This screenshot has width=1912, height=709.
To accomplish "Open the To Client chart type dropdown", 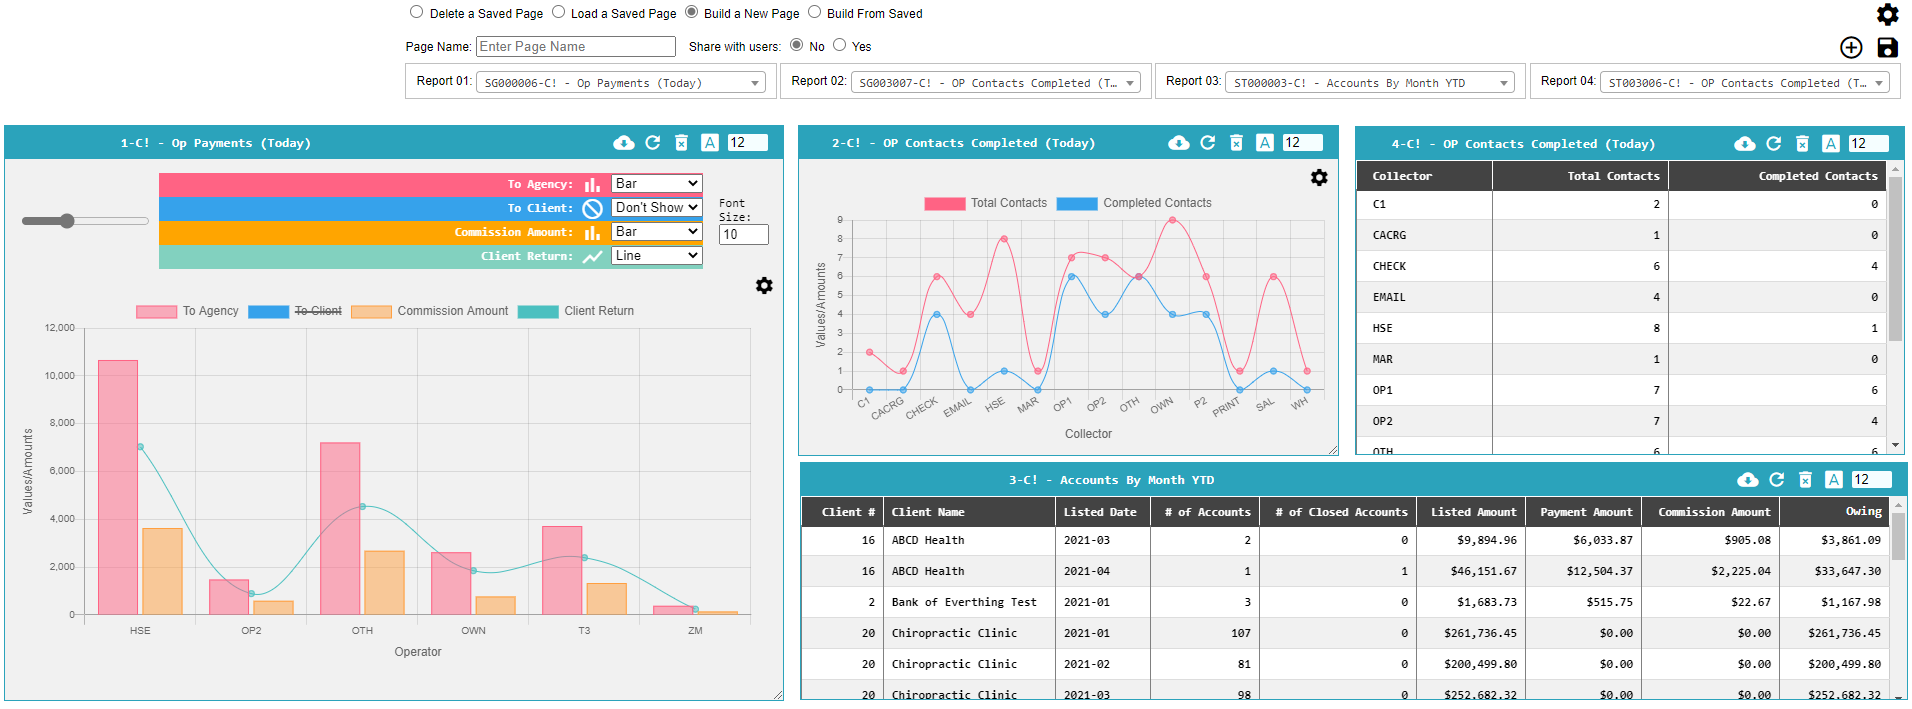I will [657, 208].
